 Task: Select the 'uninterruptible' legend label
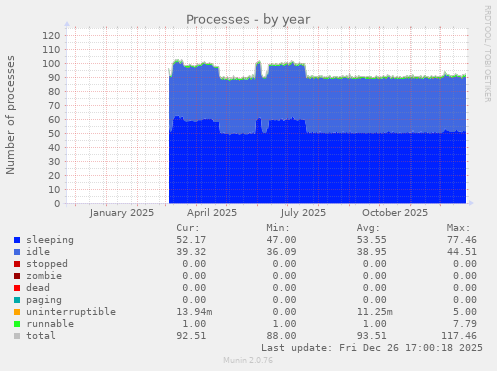tap(71, 312)
